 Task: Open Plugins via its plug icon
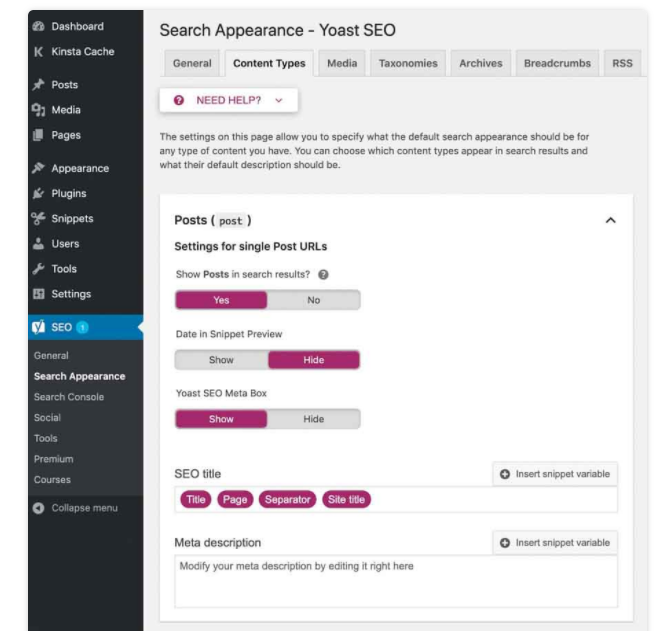39,193
